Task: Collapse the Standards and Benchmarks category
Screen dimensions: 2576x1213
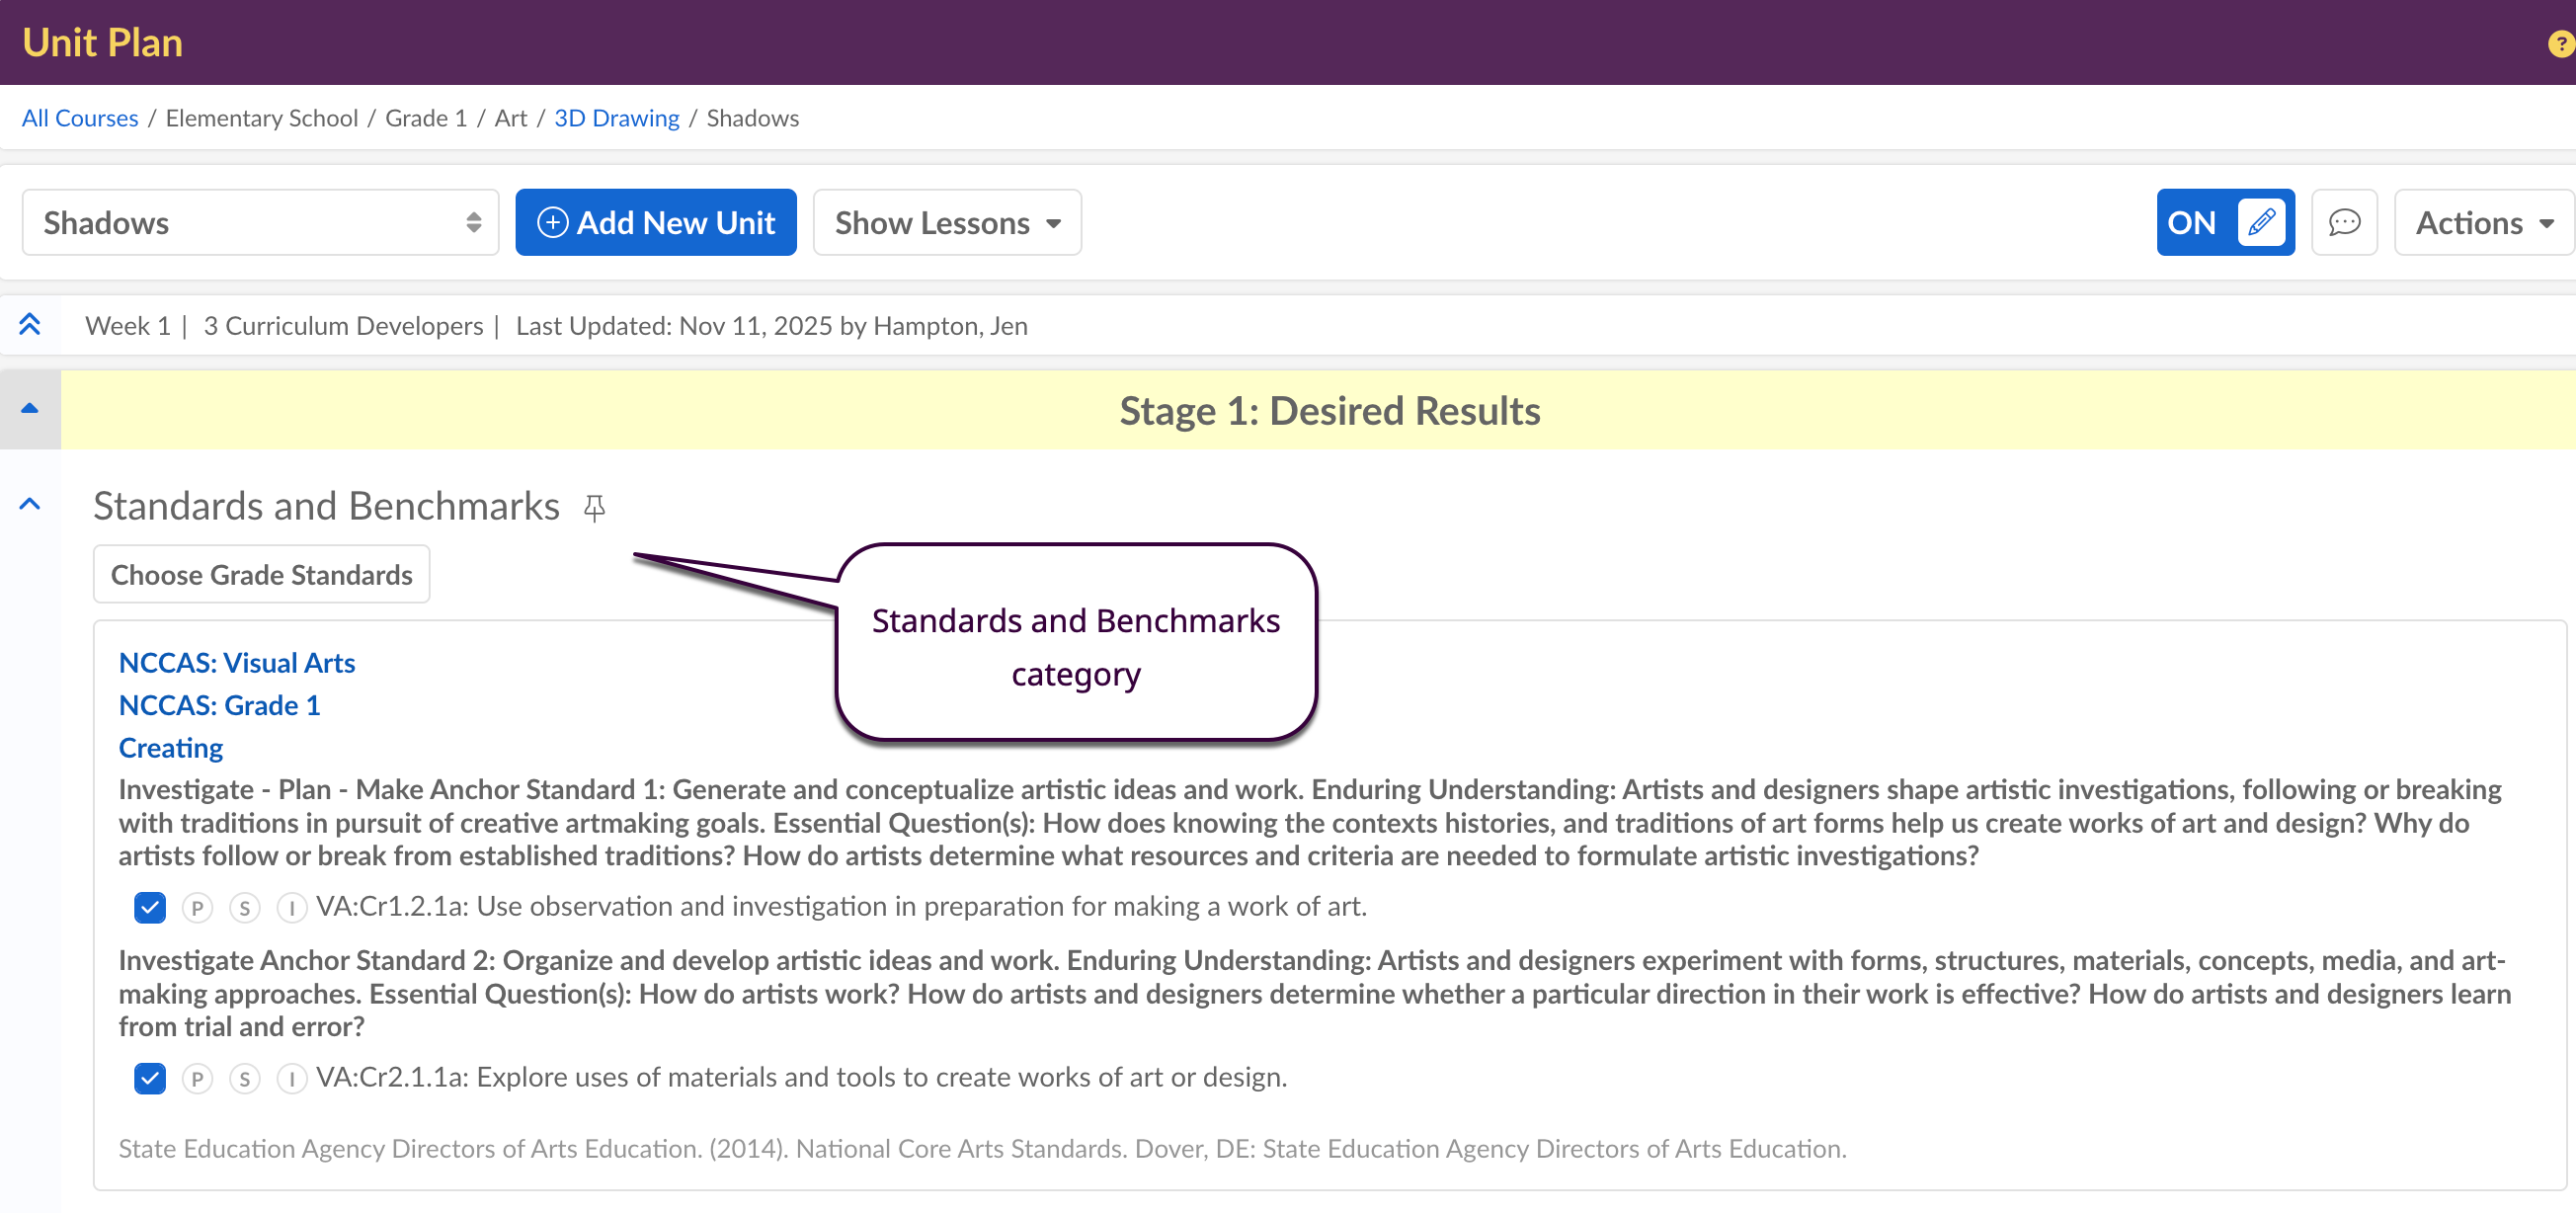Action: [x=30, y=505]
